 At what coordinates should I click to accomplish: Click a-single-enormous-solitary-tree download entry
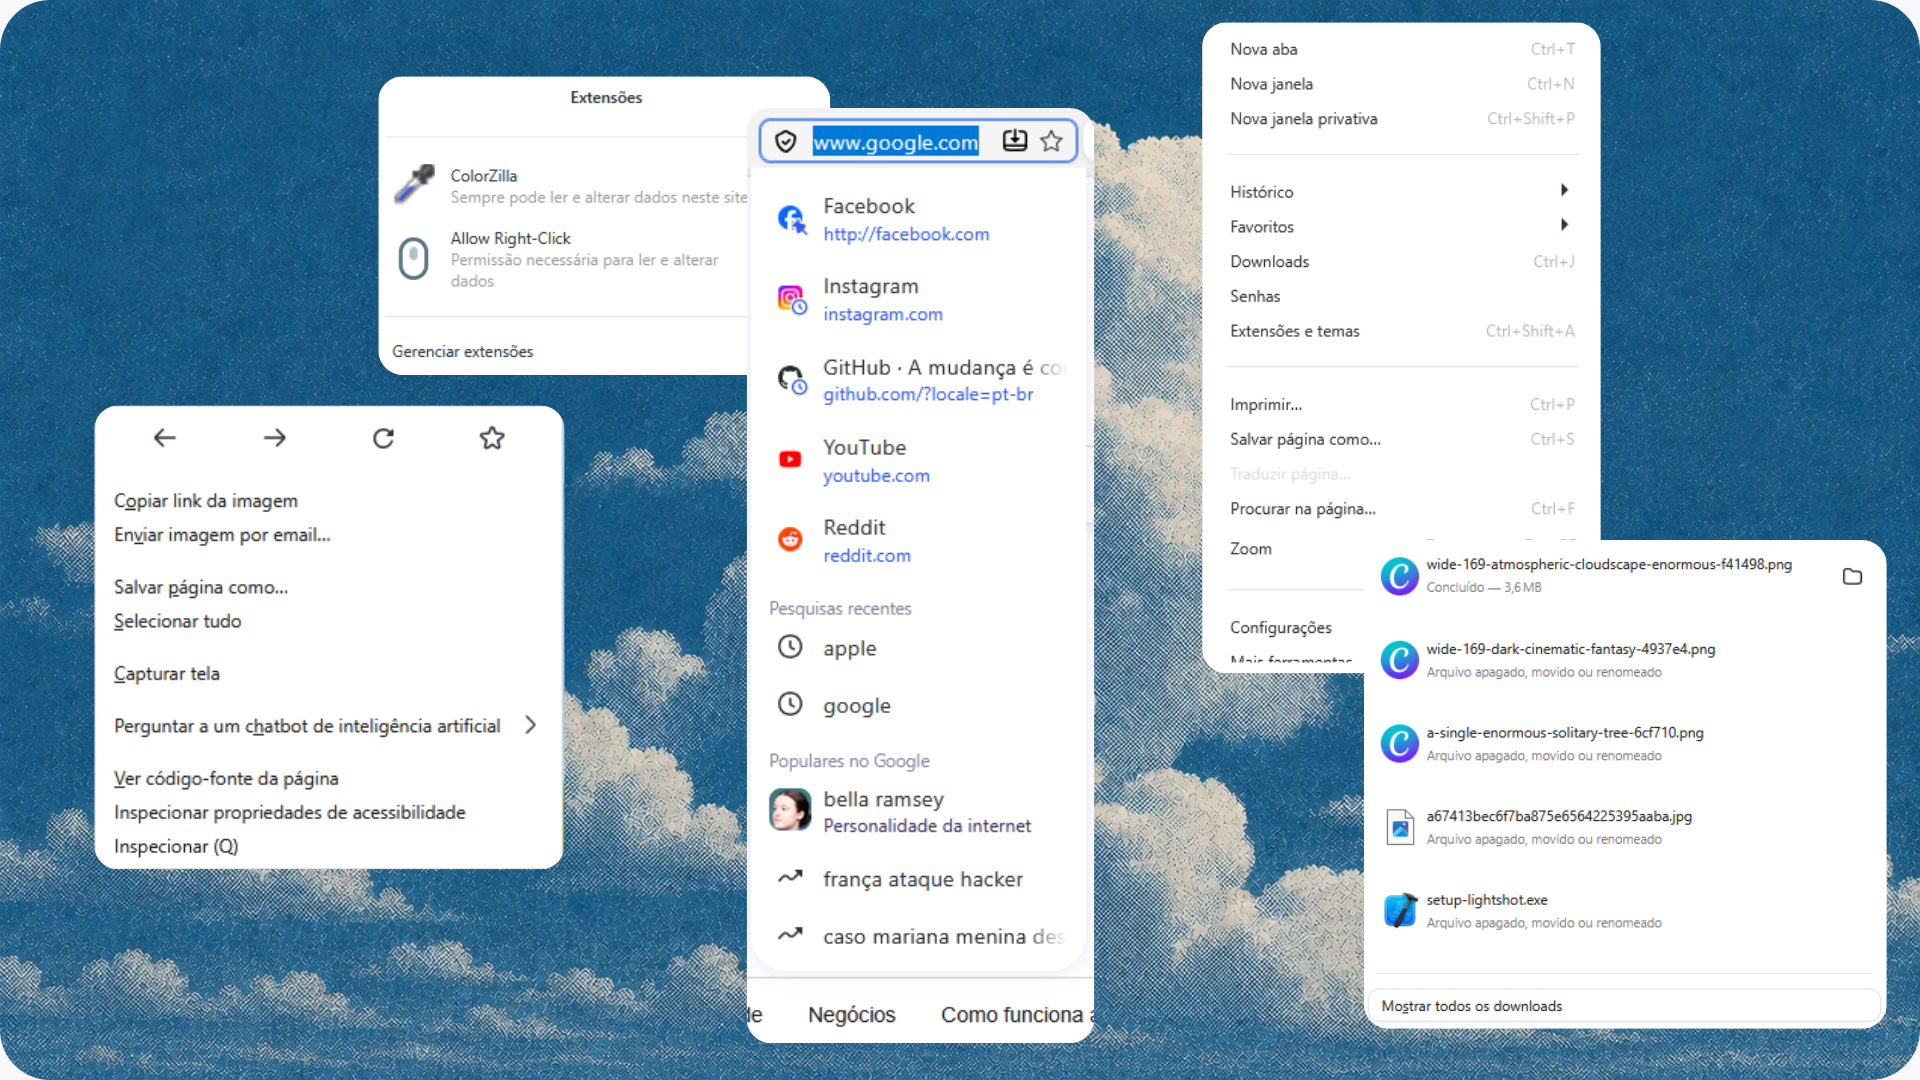(1624, 743)
